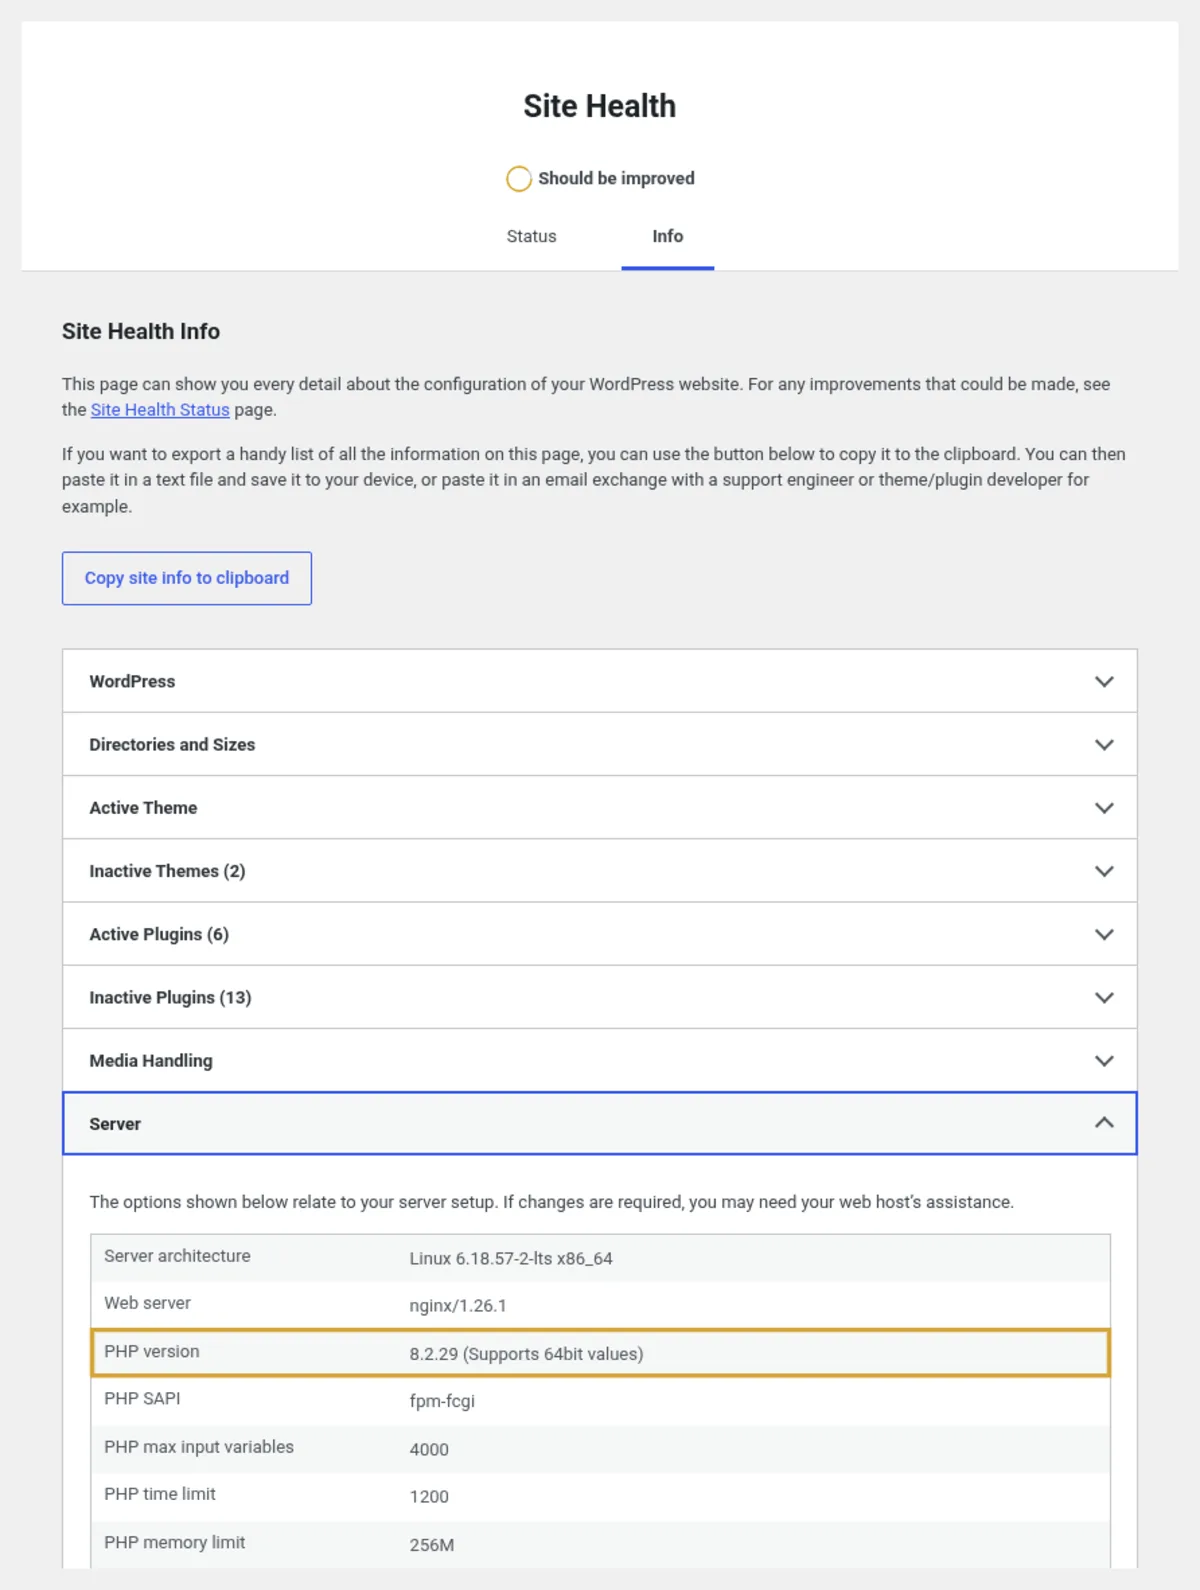
Task: Expand the Directories and Sizes section
Action: pos(600,744)
